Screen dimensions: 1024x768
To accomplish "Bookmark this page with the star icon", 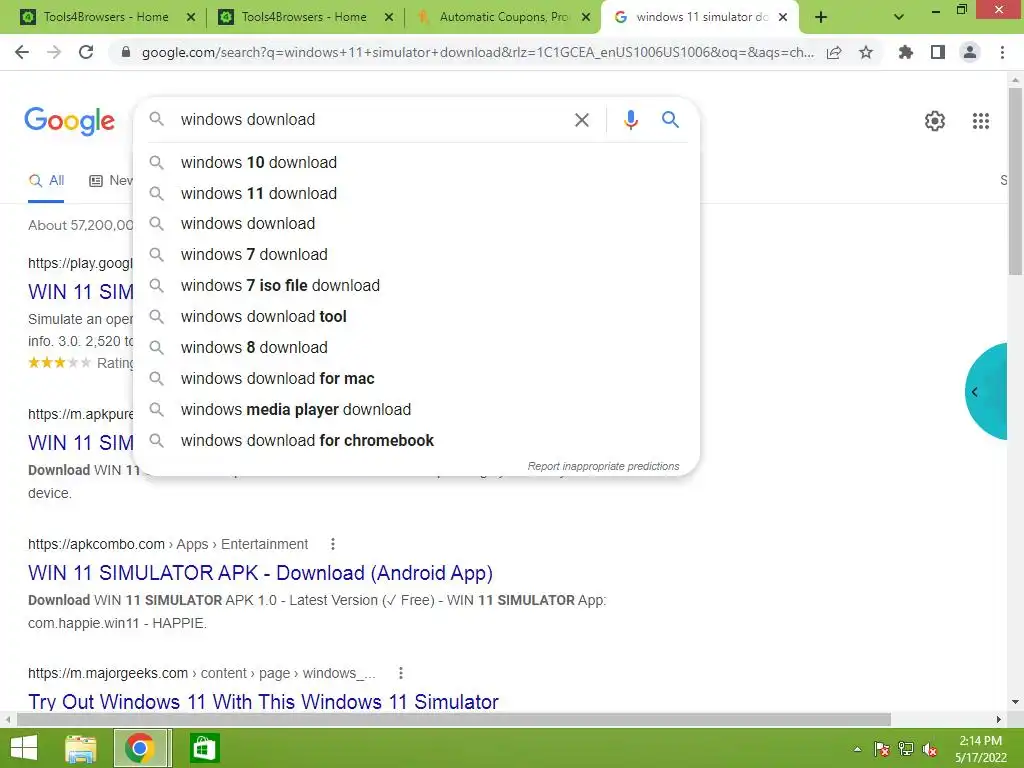I will pyautogui.click(x=866, y=52).
